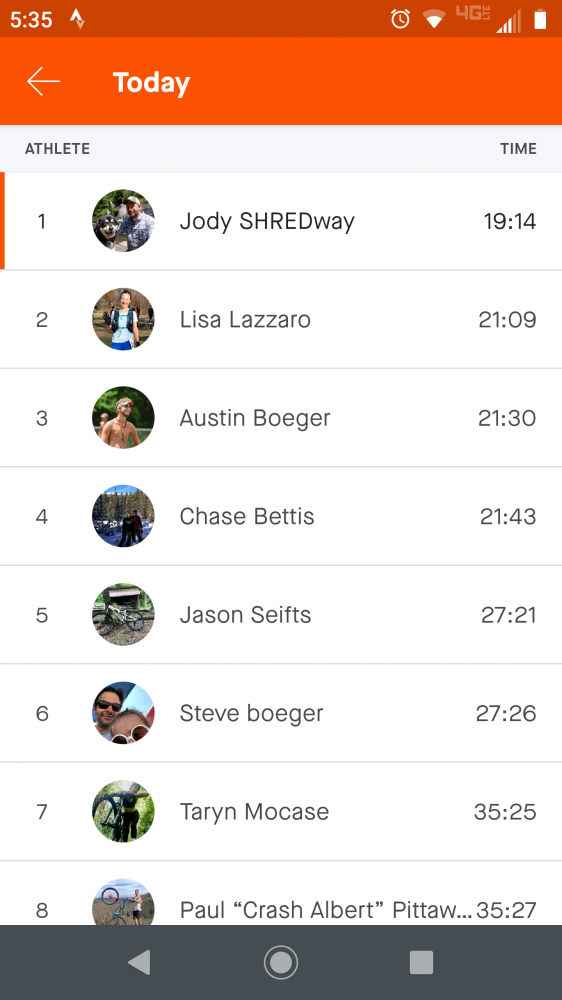
Task: Tap the TIME column header
Action: 518,149
